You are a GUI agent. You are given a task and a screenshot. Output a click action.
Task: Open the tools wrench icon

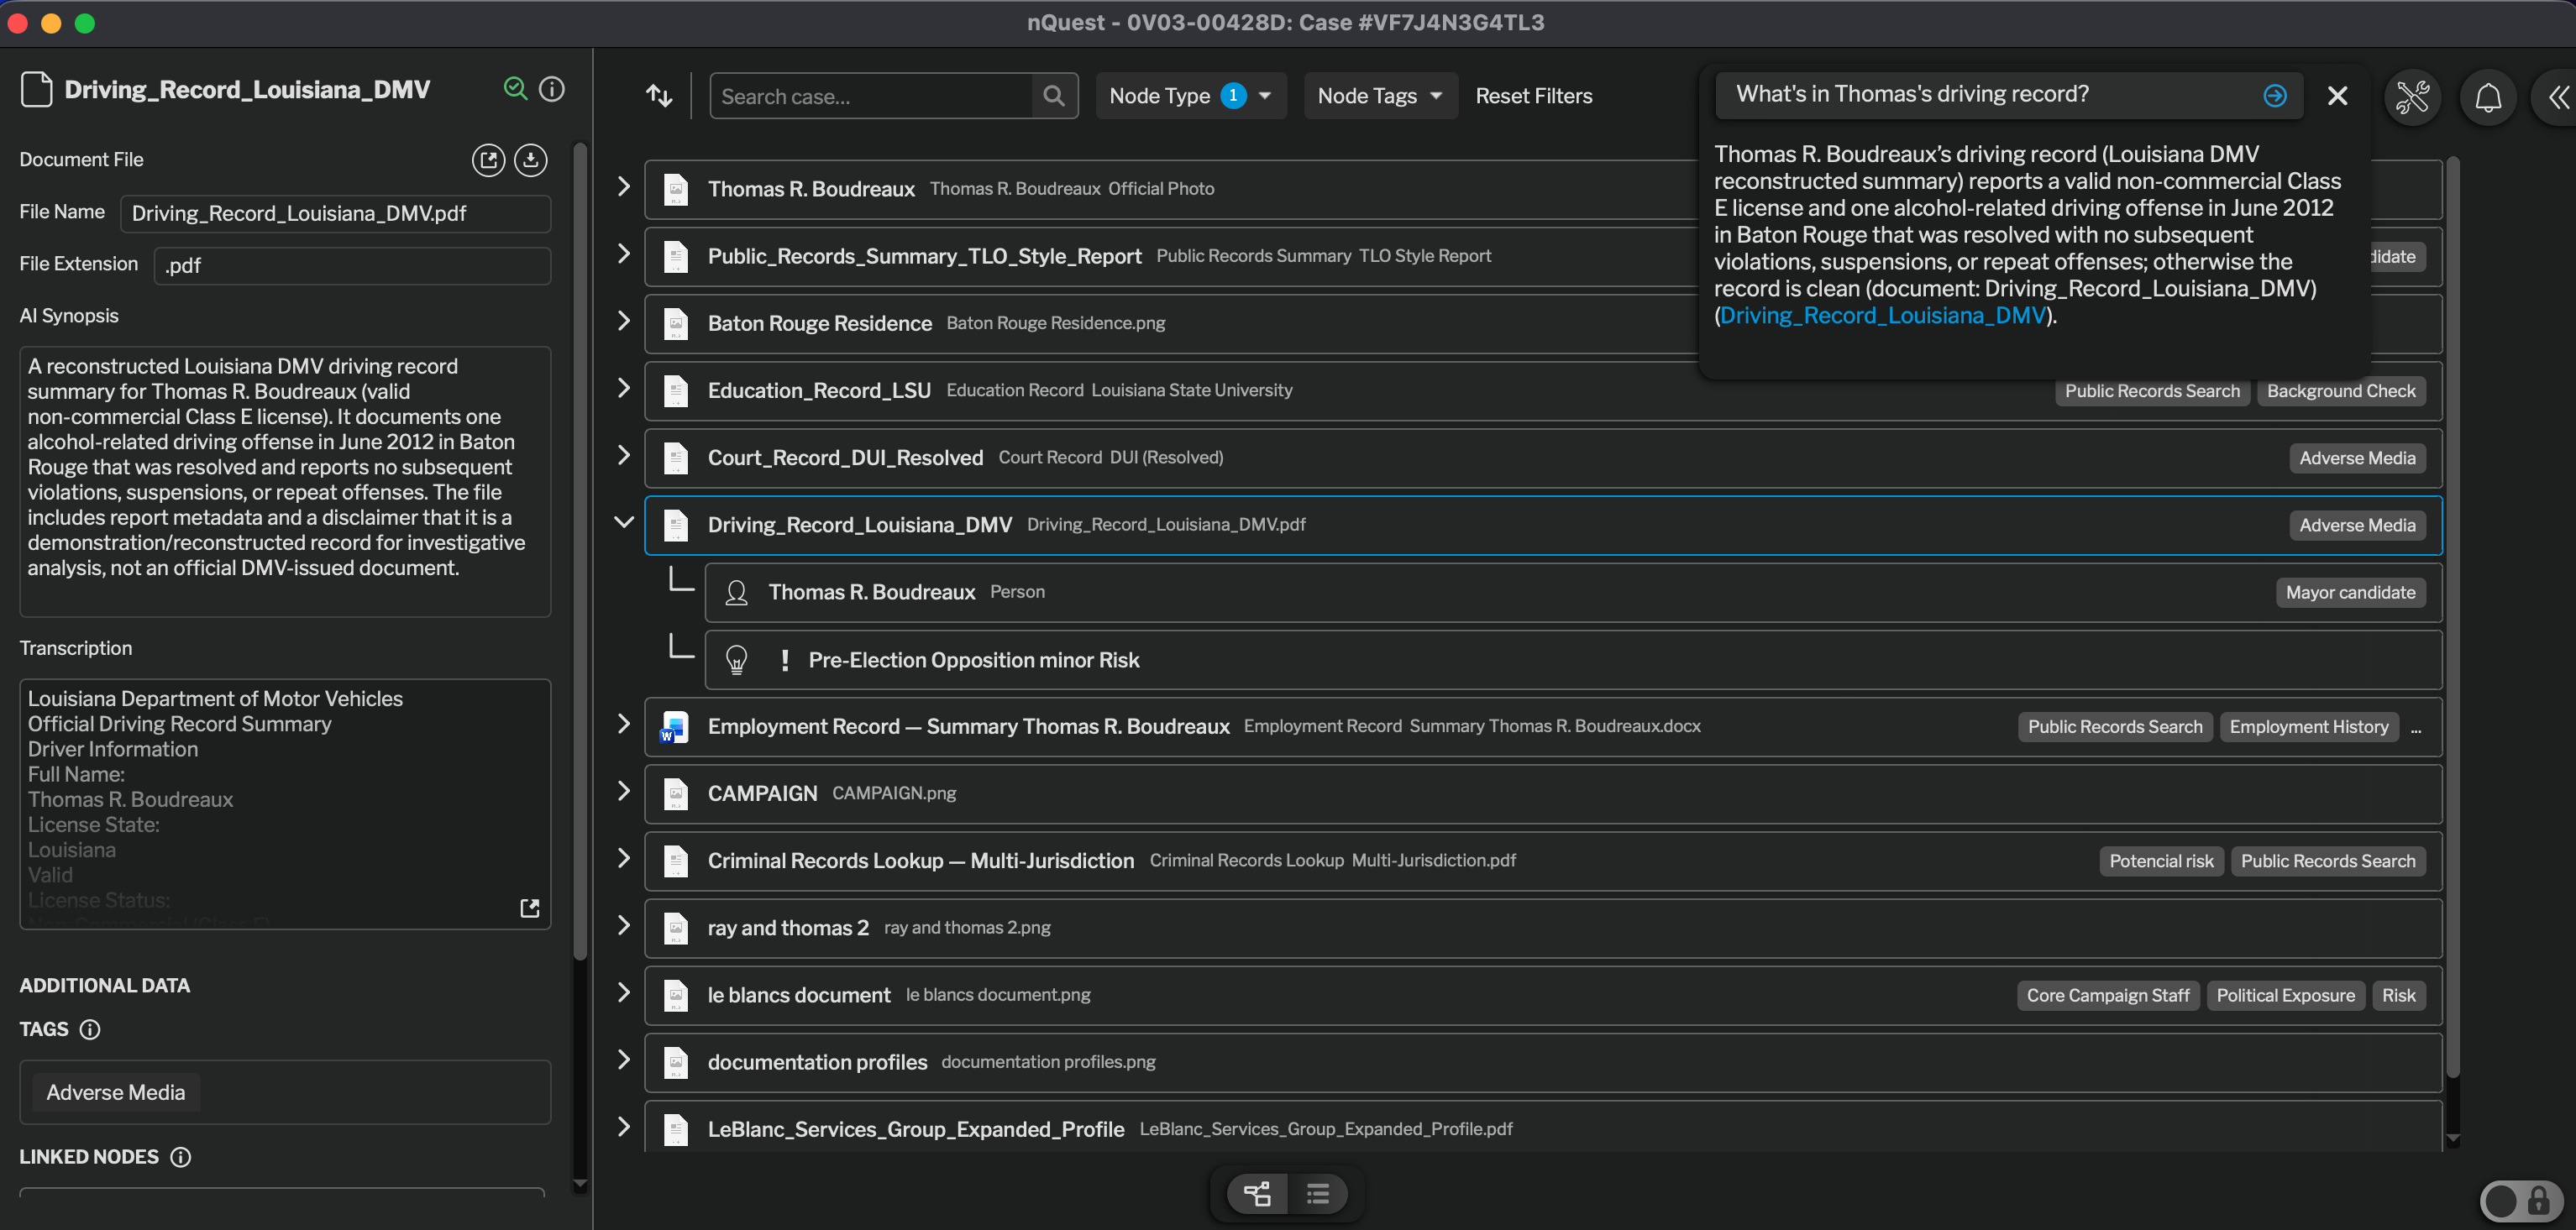[2412, 97]
